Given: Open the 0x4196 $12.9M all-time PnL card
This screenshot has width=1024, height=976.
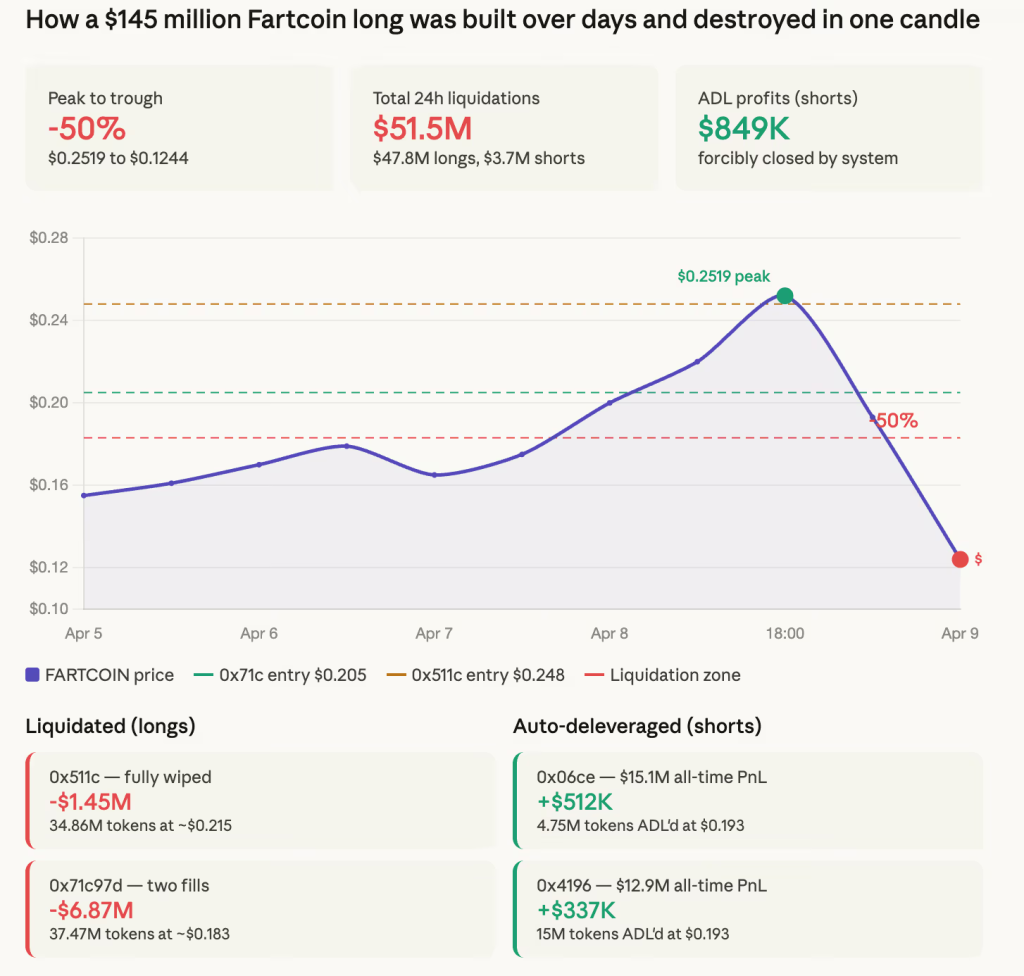Looking at the screenshot, I should pos(747,908).
